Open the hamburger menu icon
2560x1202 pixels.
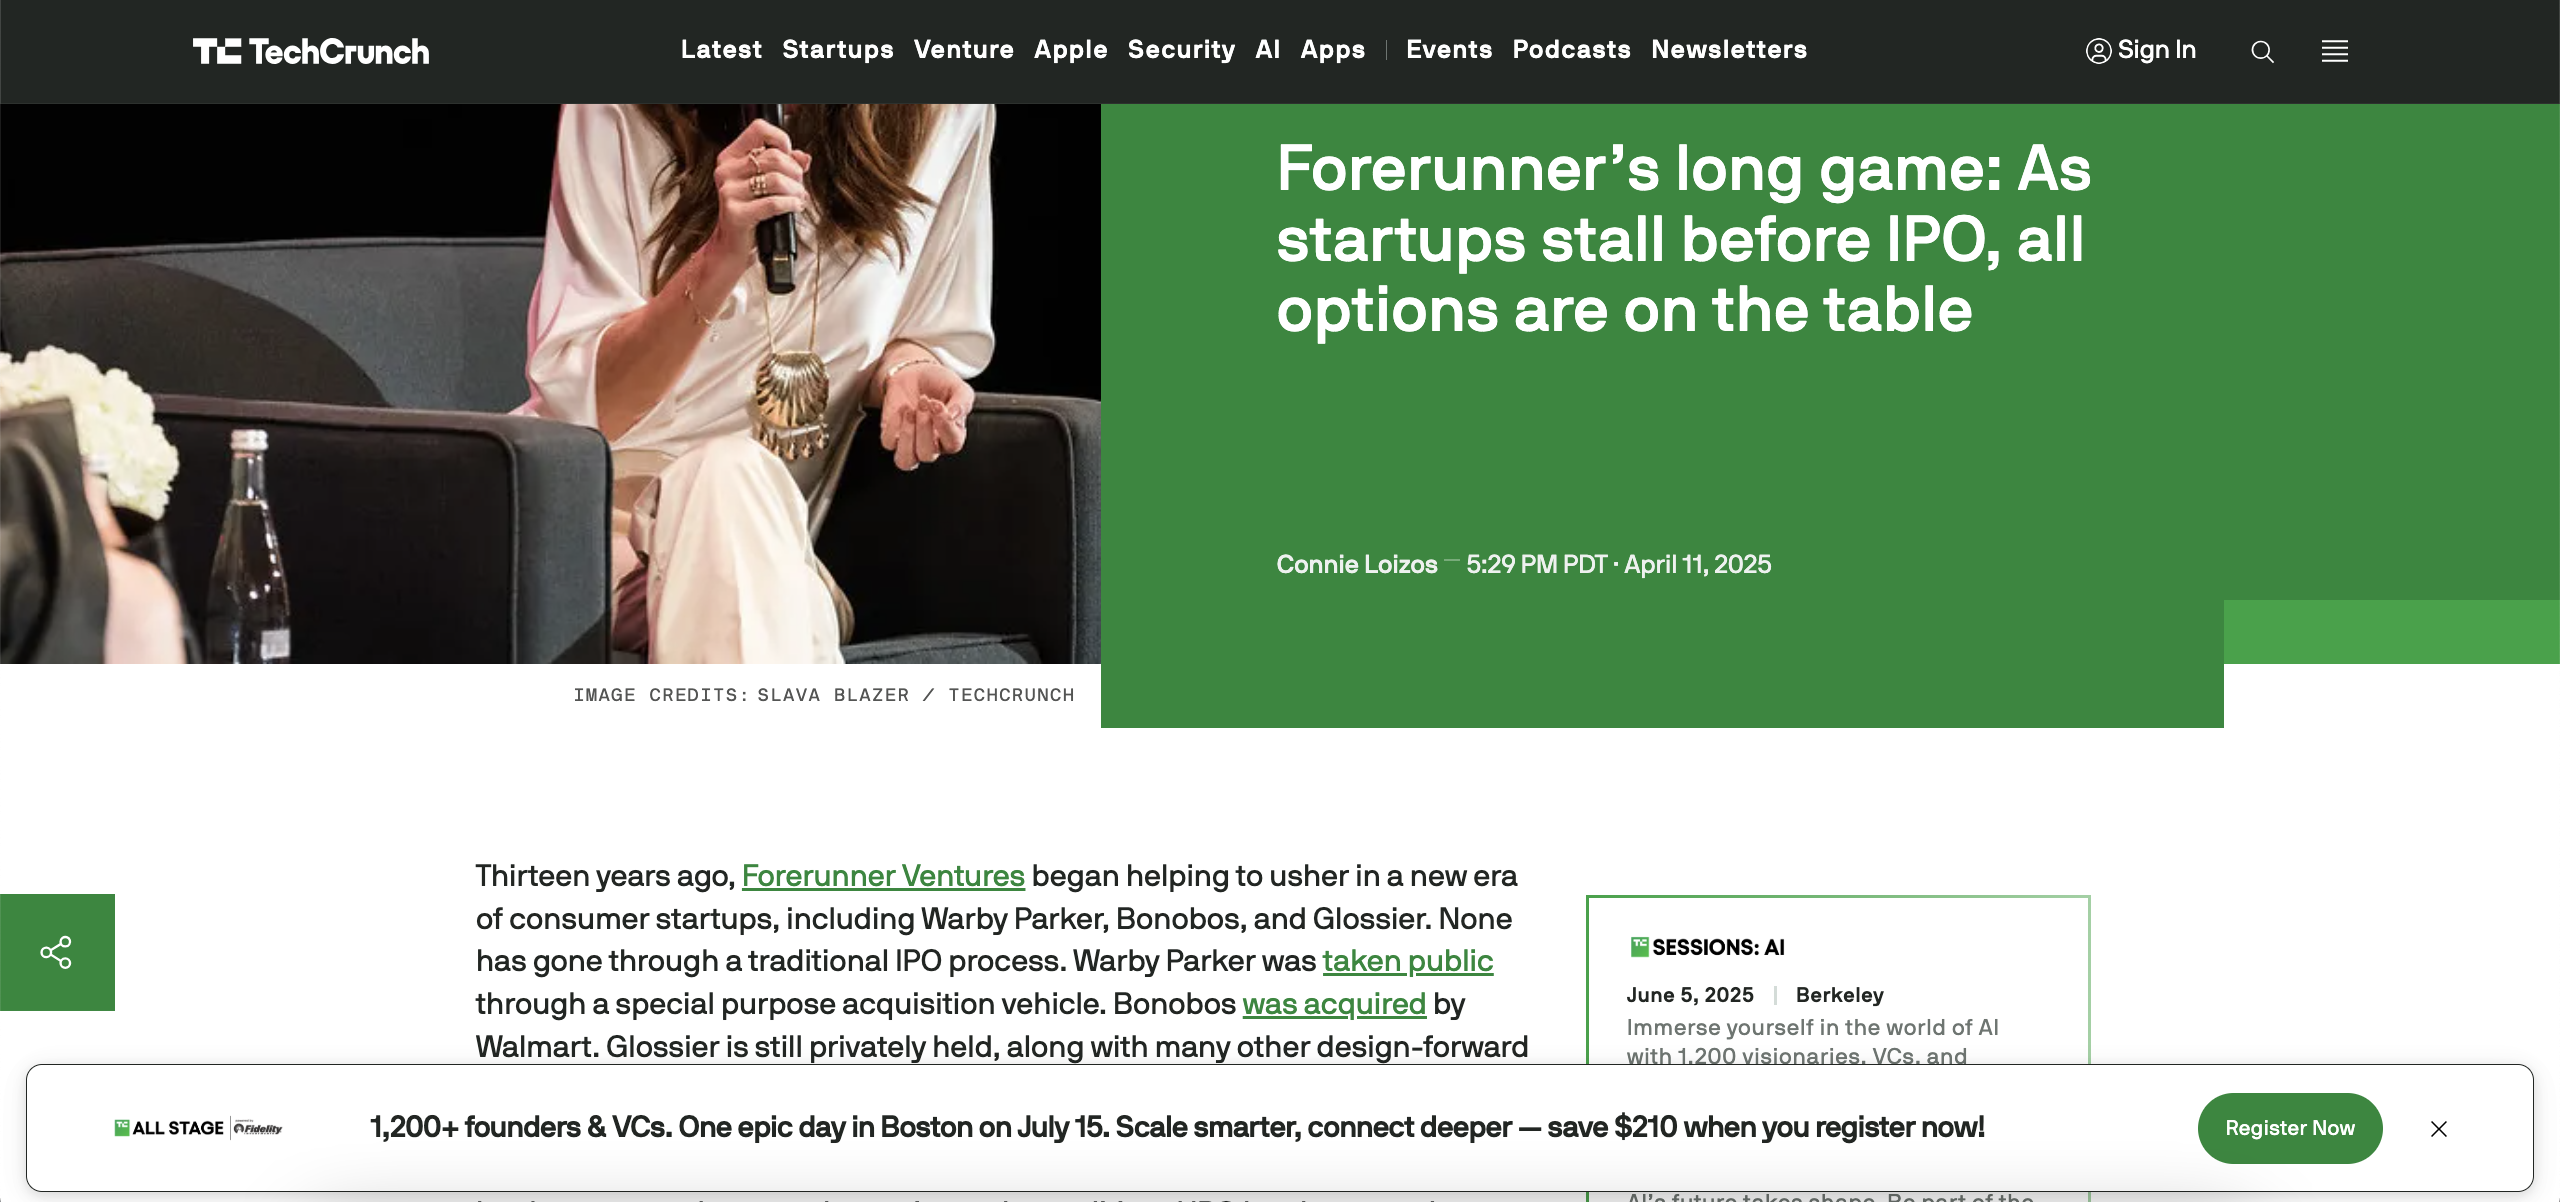2335,51
